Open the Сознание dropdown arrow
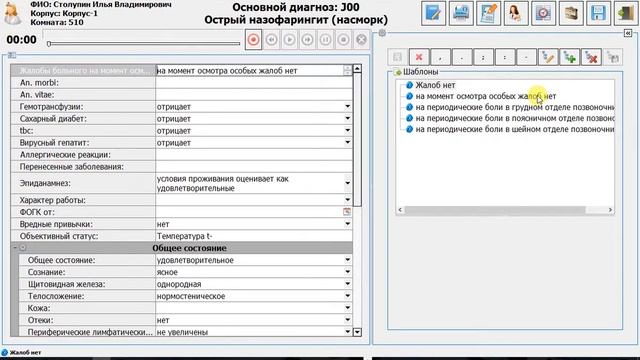 point(347,272)
